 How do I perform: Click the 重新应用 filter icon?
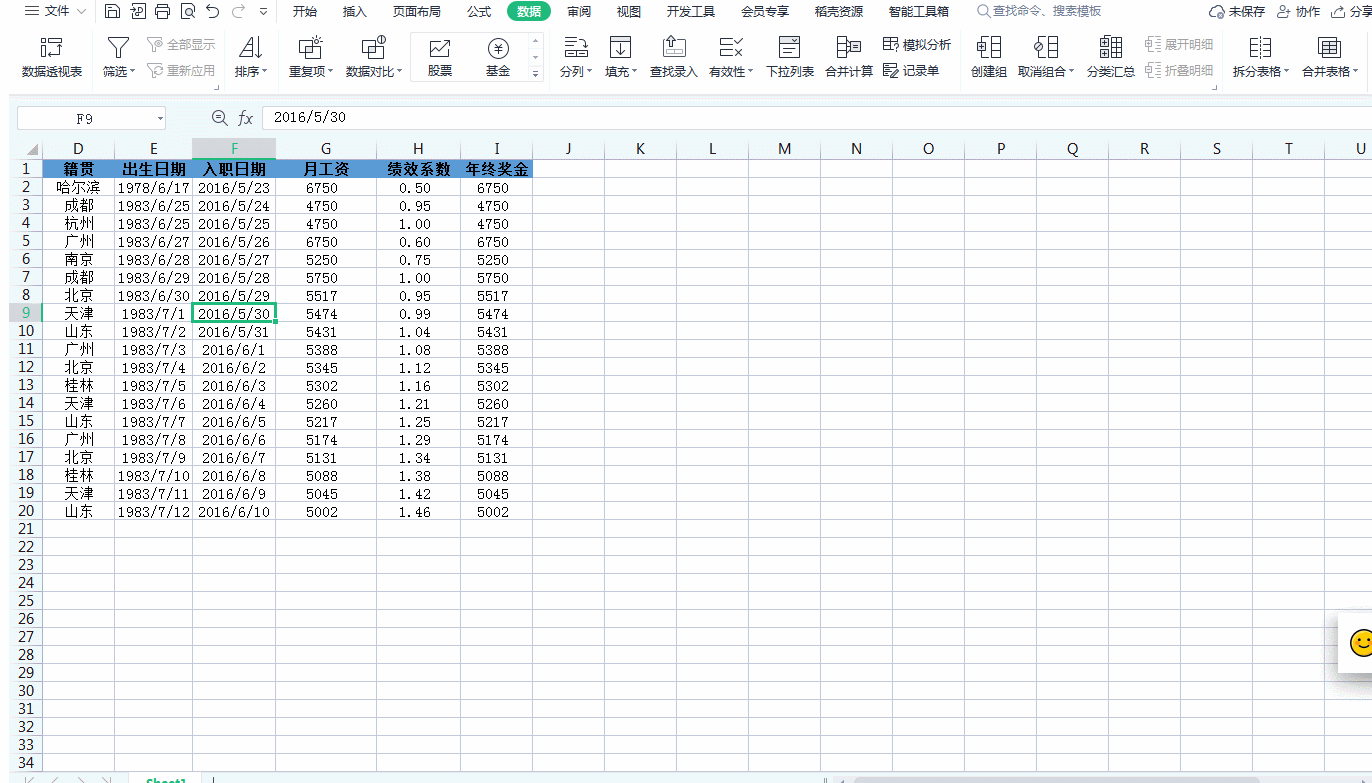155,71
